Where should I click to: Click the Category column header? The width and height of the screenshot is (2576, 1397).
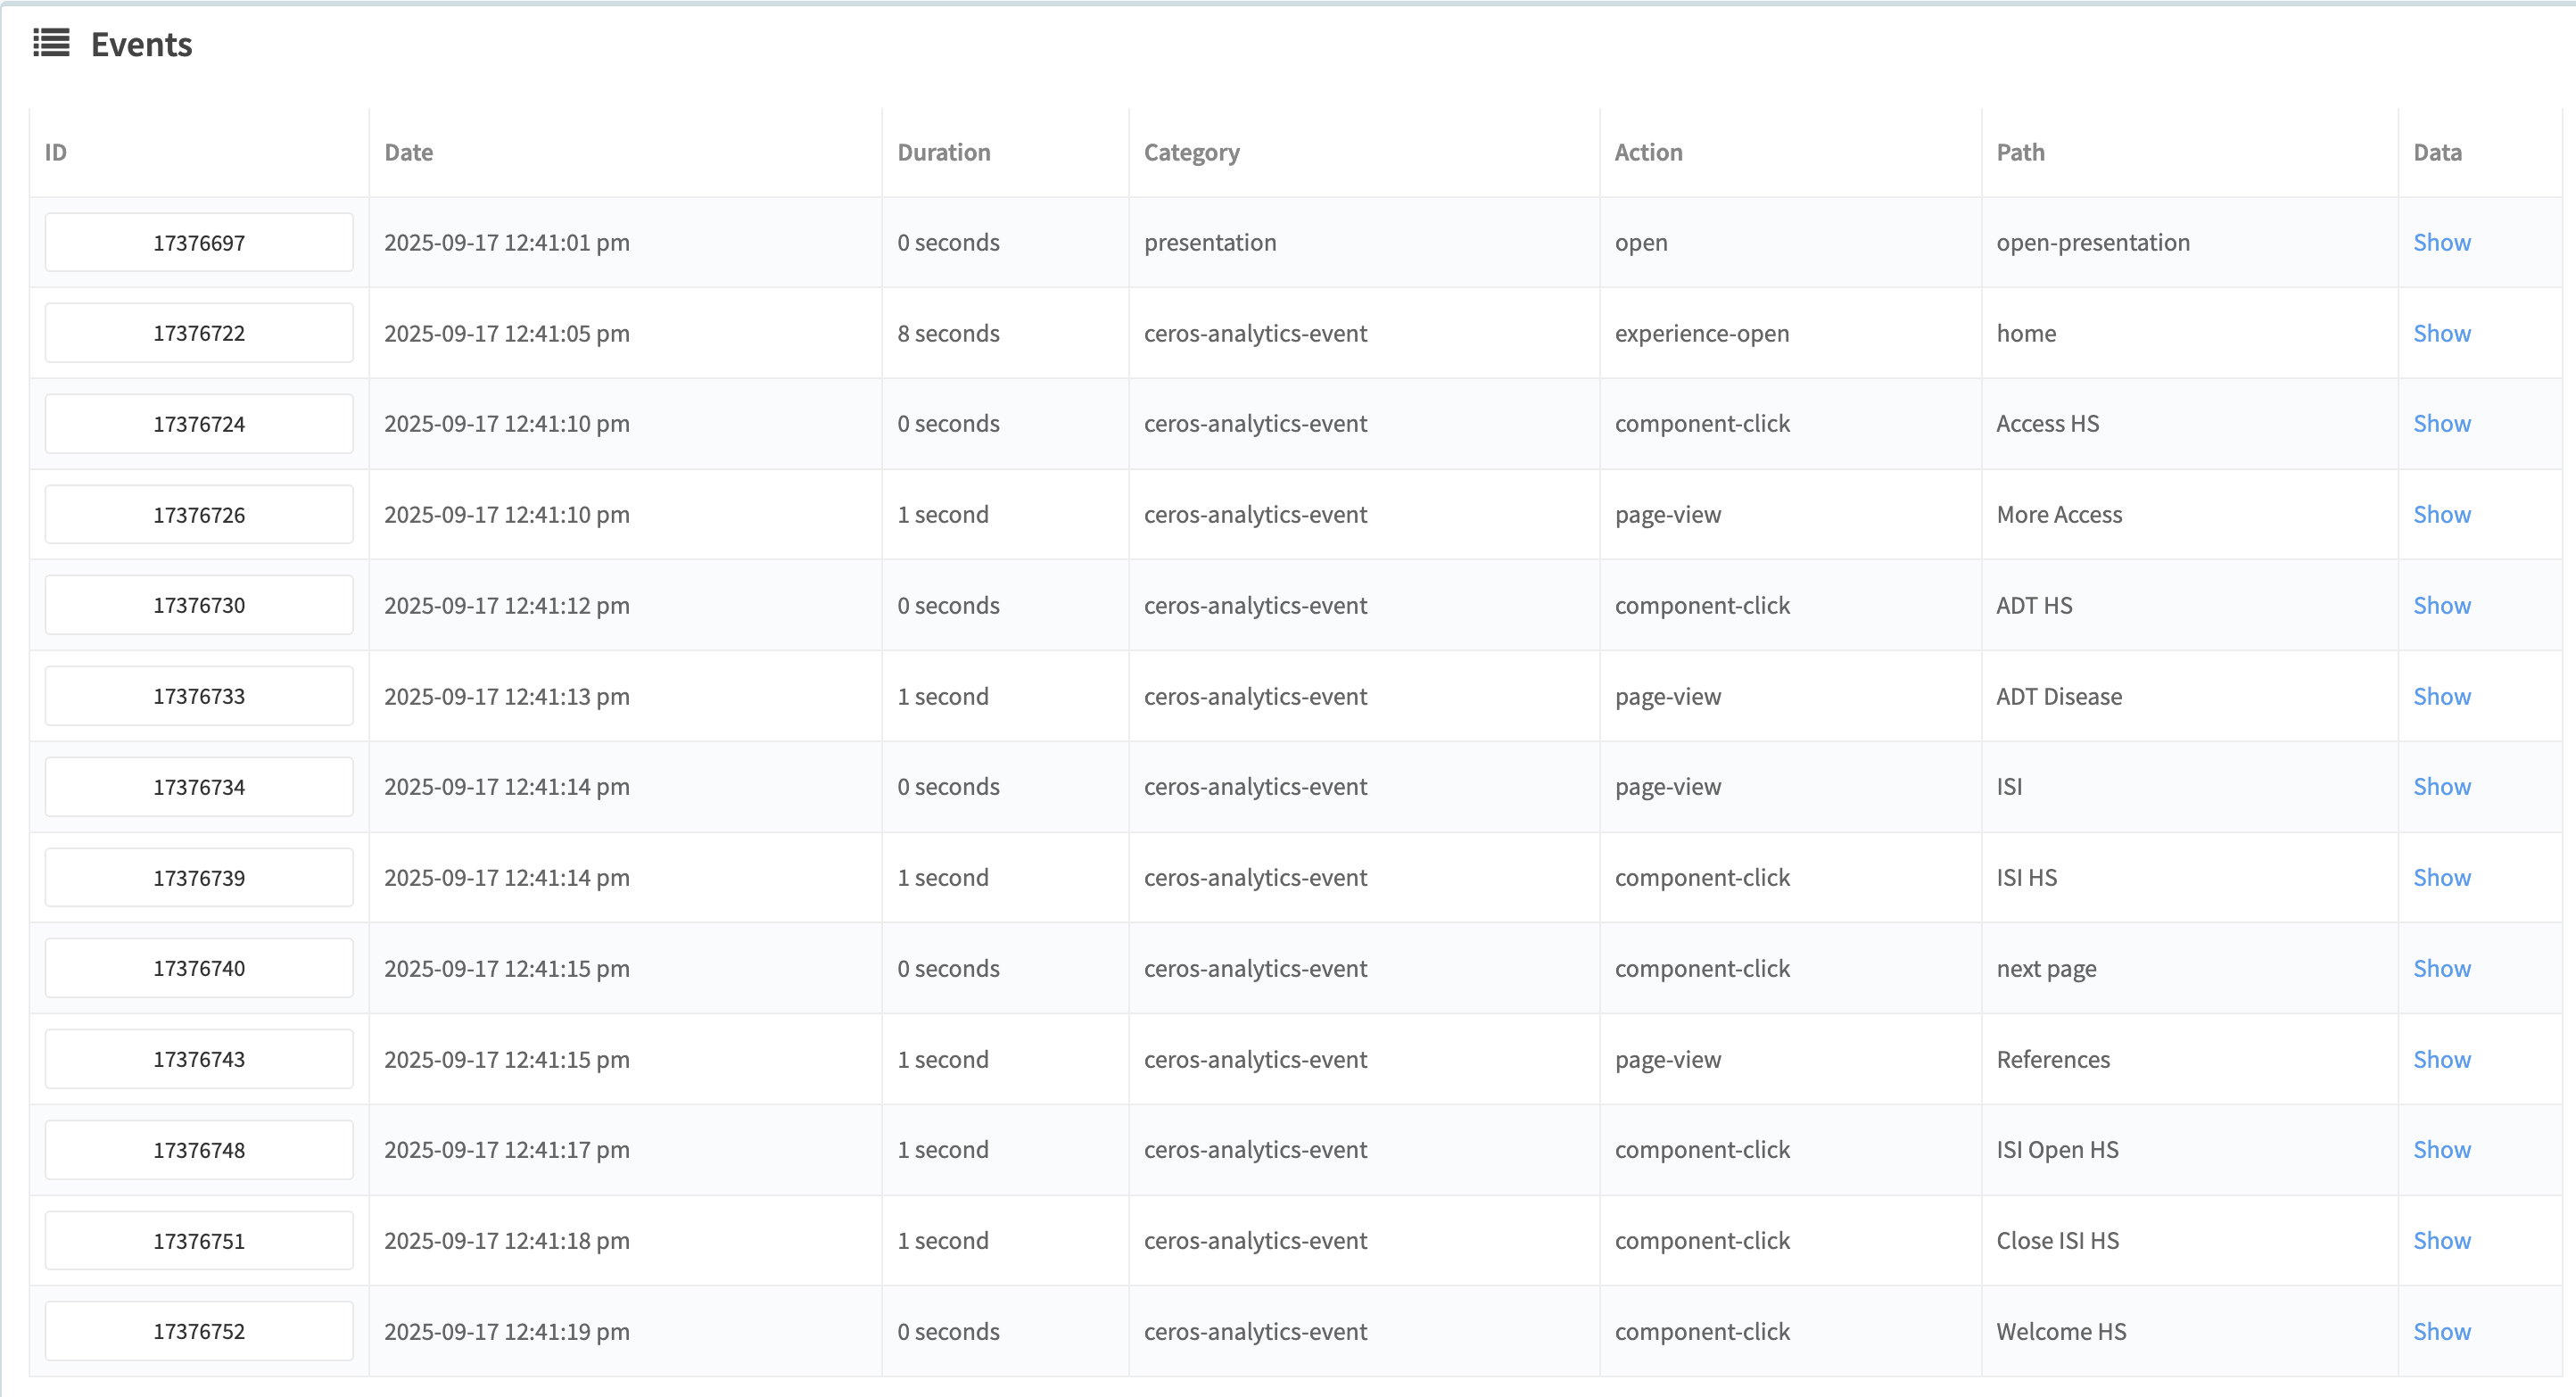(1191, 152)
